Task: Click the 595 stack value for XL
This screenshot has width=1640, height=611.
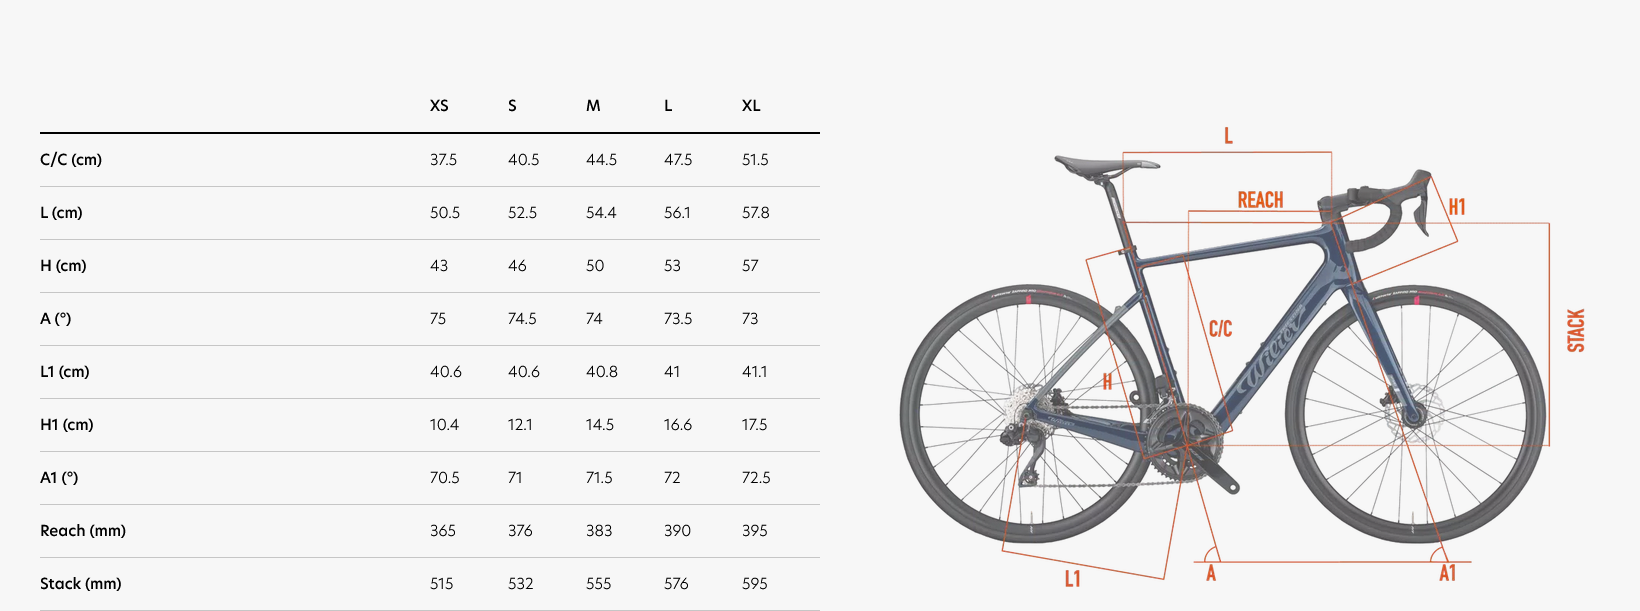Action: point(755,584)
